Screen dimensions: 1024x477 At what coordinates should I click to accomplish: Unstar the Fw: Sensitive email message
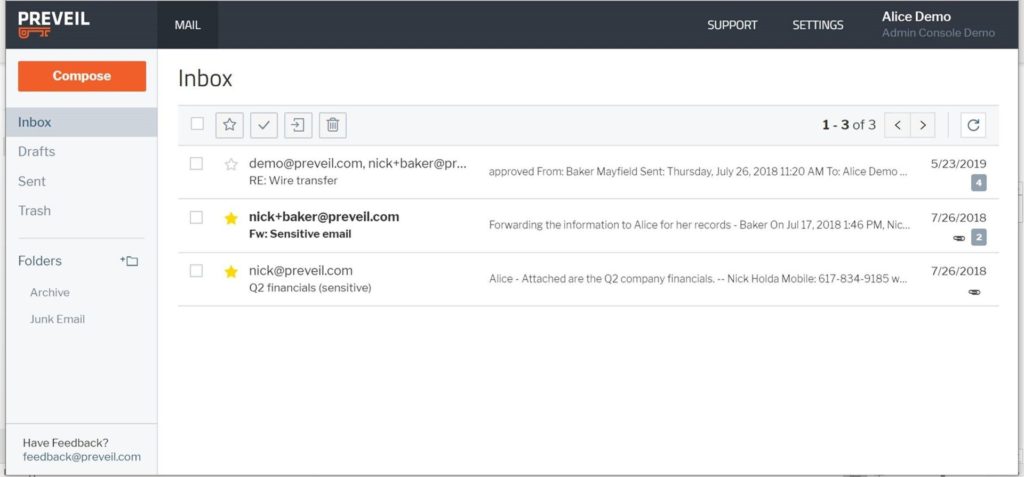[x=231, y=218]
